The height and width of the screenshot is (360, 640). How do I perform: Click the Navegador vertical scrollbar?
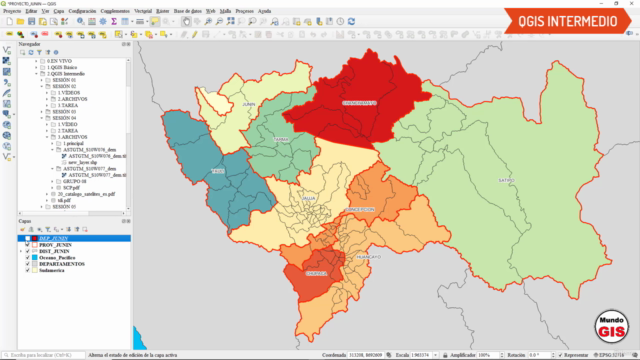(128, 134)
